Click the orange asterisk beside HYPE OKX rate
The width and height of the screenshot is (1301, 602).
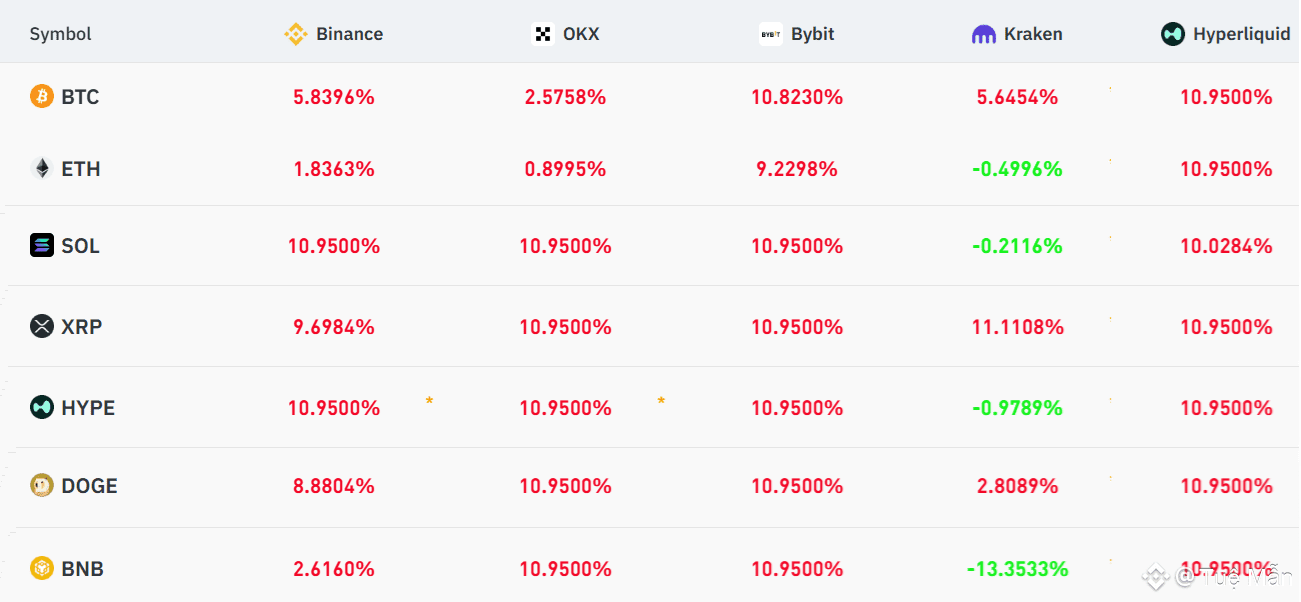(661, 401)
